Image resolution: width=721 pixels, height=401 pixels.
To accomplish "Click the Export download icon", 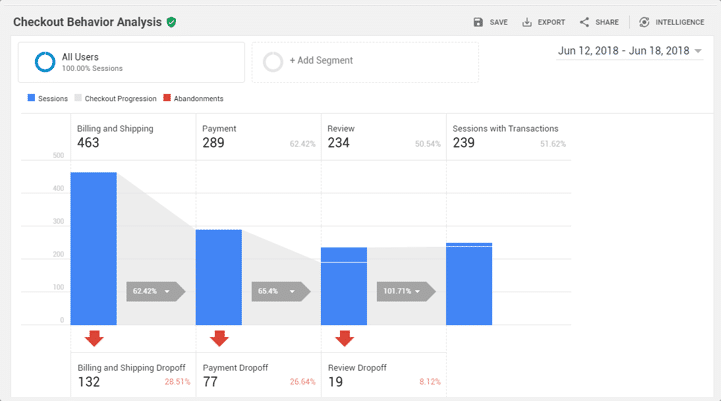I will pyautogui.click(x=527, y=22).
